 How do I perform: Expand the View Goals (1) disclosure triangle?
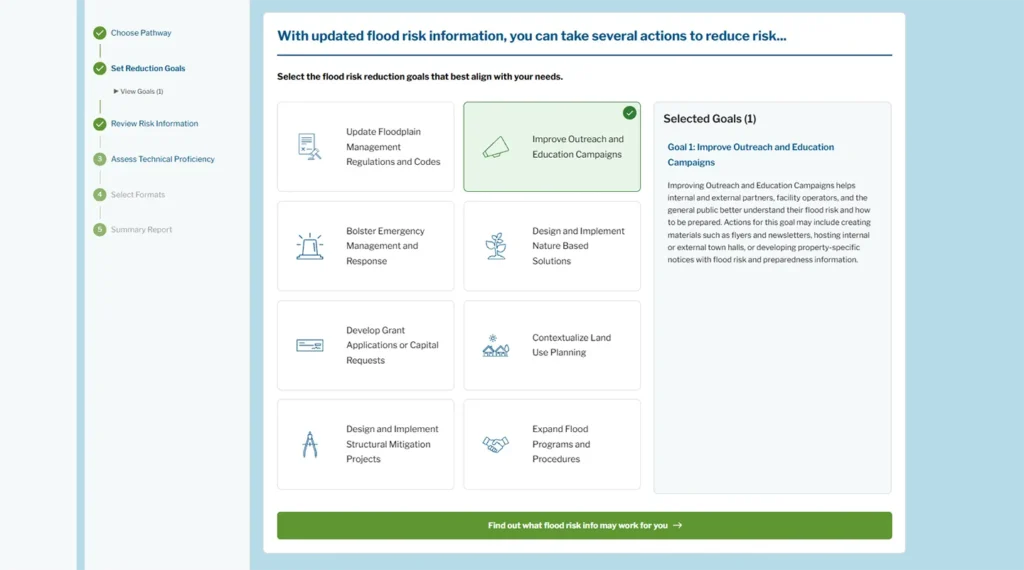coord(116,91)
